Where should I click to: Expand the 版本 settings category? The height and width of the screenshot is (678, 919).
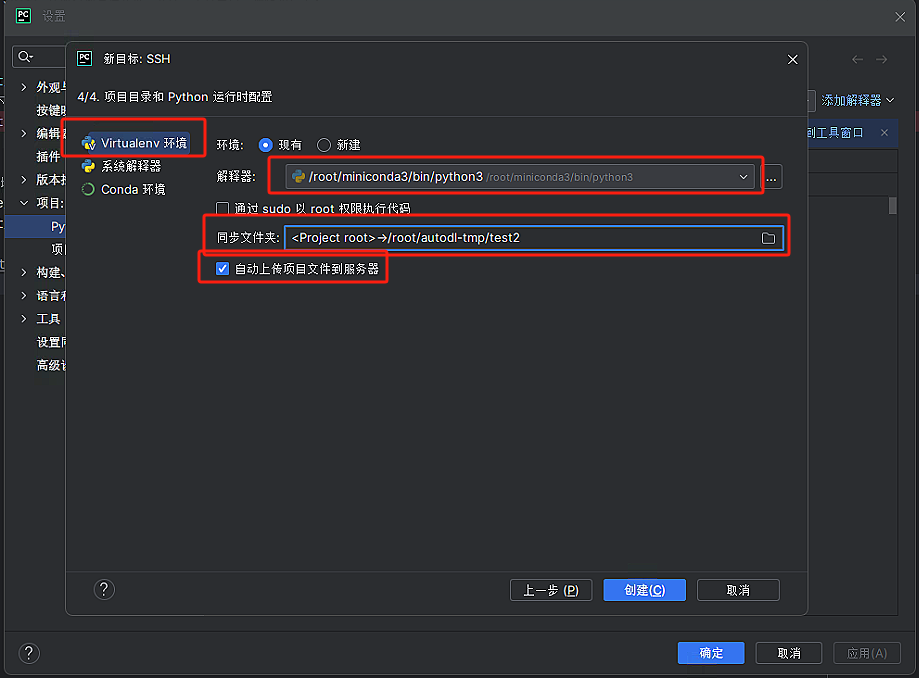tap(23, 179)
